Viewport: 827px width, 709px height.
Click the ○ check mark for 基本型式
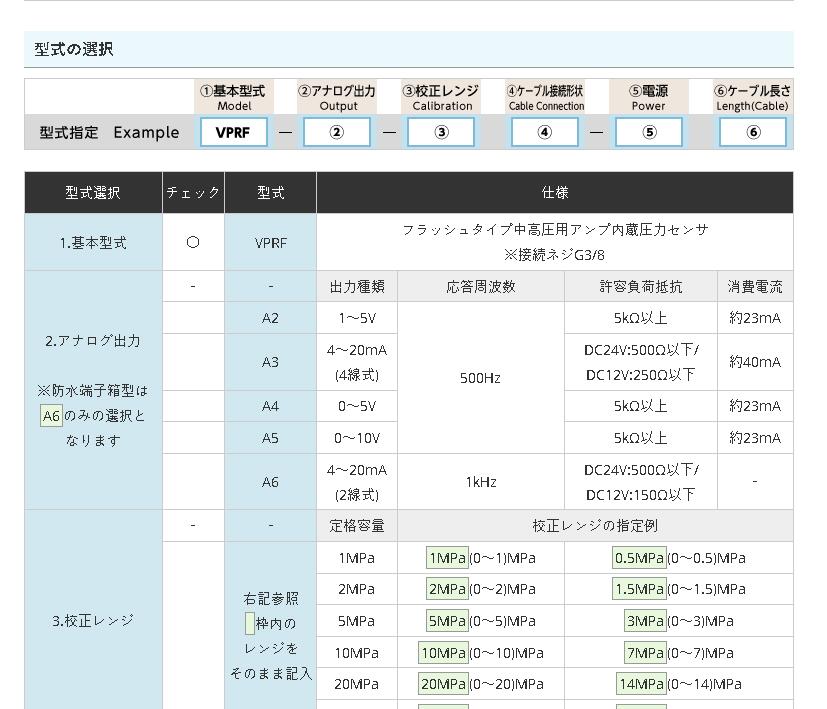(x=193, y=240)
